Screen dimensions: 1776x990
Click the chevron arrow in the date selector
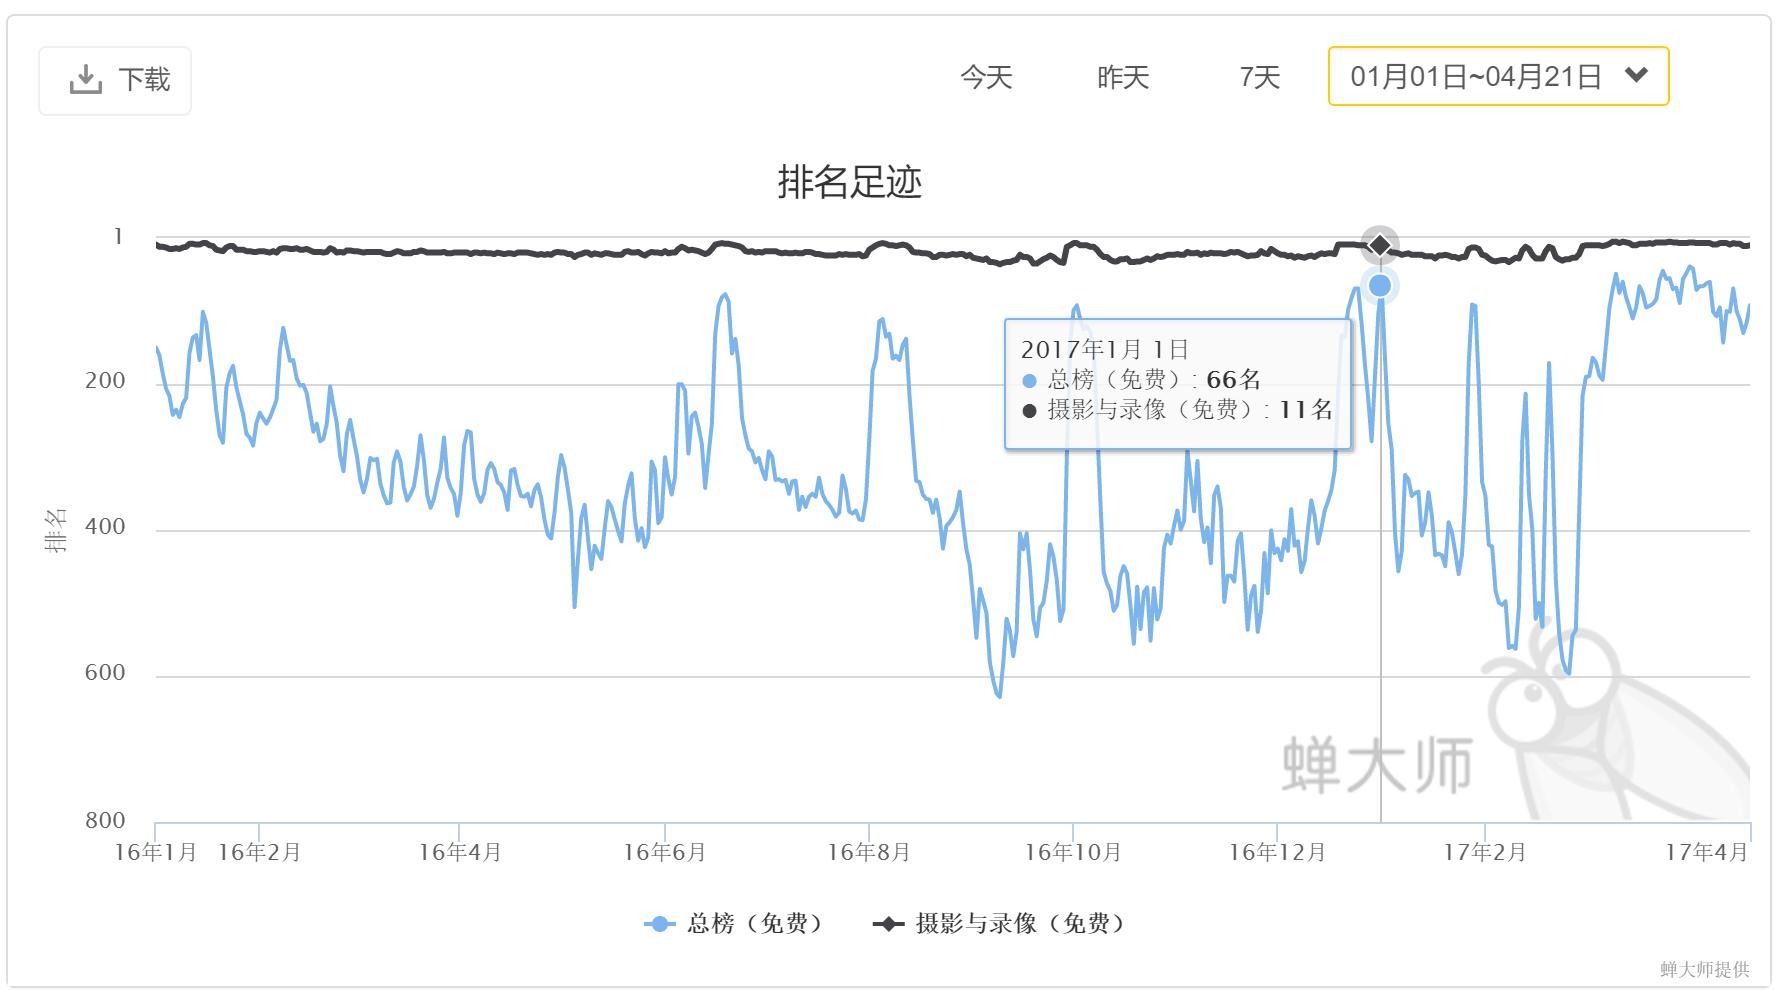pos(1635,74)
